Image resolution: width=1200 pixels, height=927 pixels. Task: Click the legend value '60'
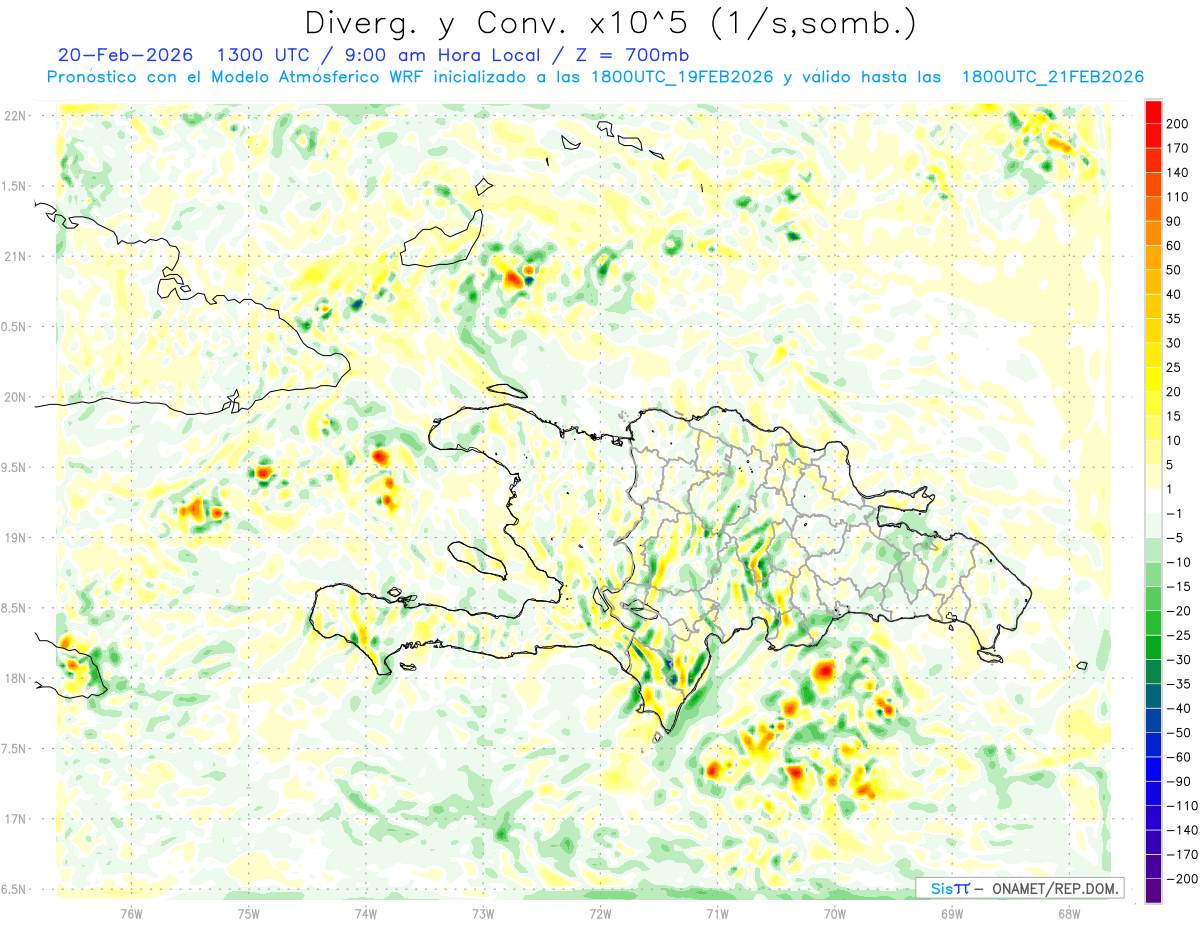point(1174,246)
